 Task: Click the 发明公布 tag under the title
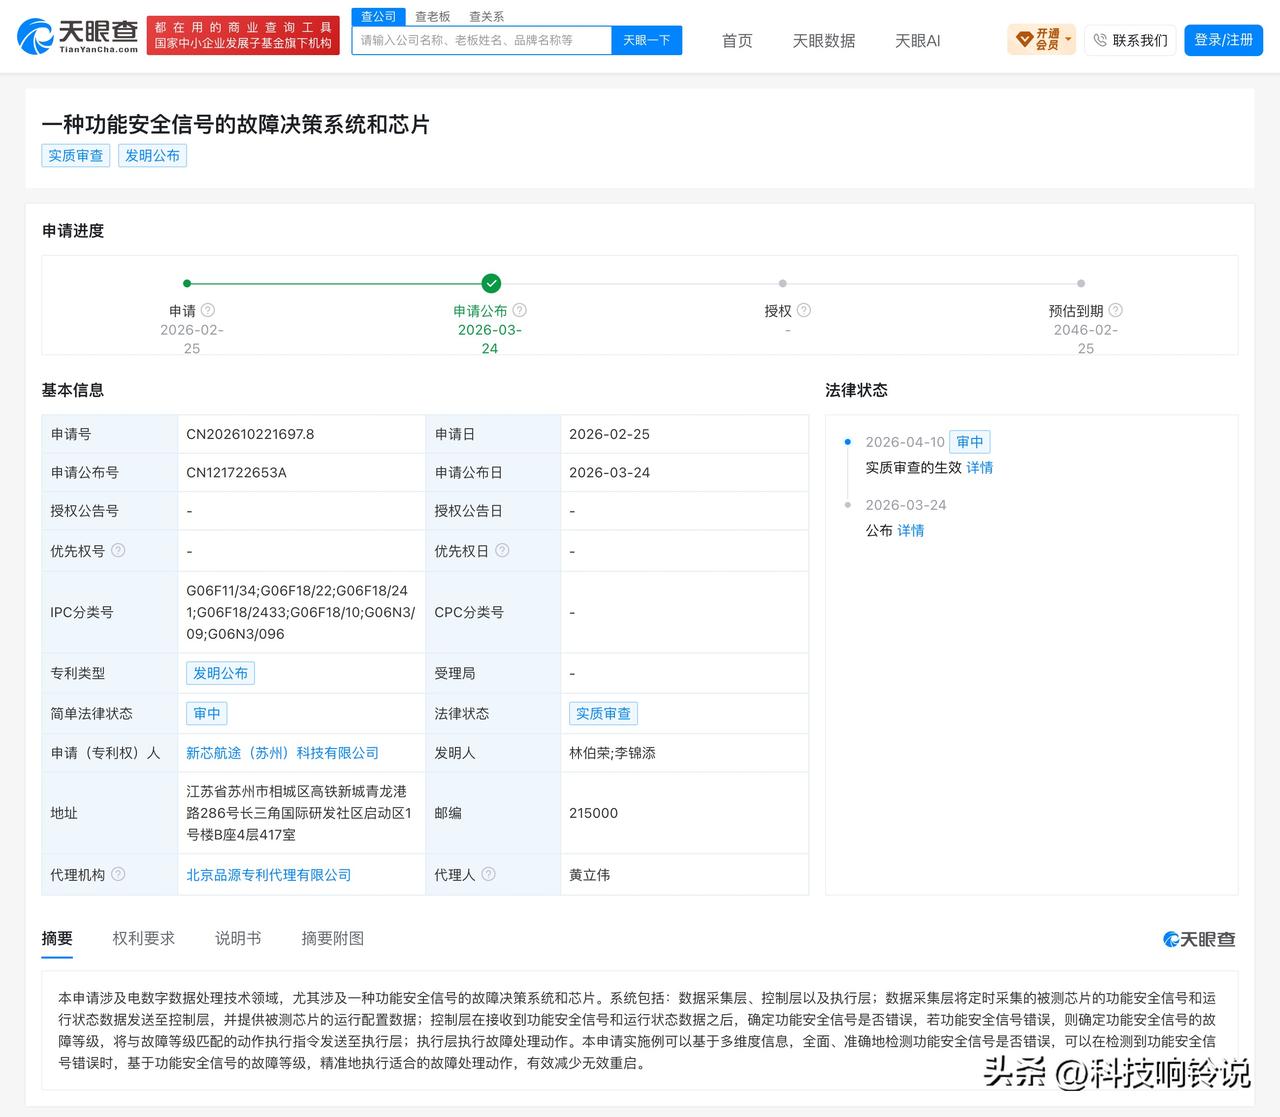[x=152, y=155]
